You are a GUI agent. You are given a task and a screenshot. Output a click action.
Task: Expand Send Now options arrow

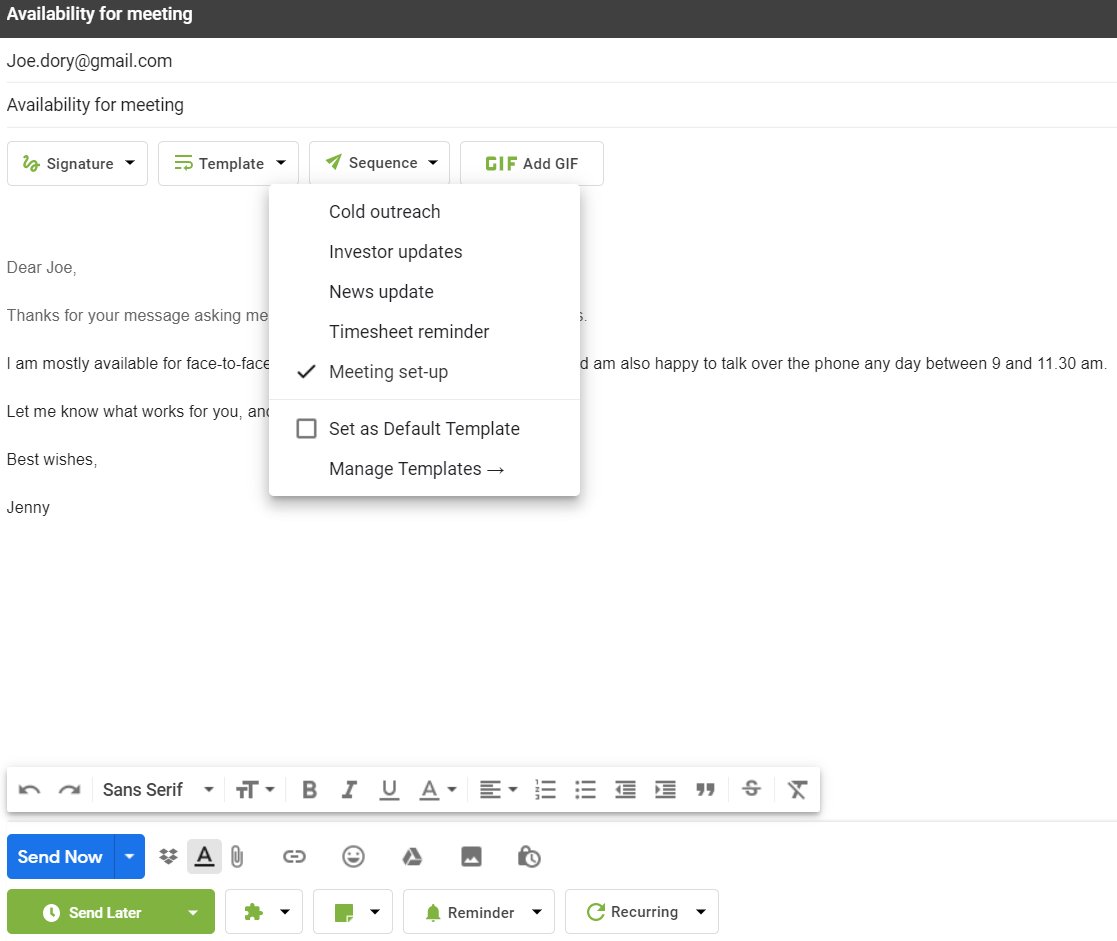tap(130, 856)
